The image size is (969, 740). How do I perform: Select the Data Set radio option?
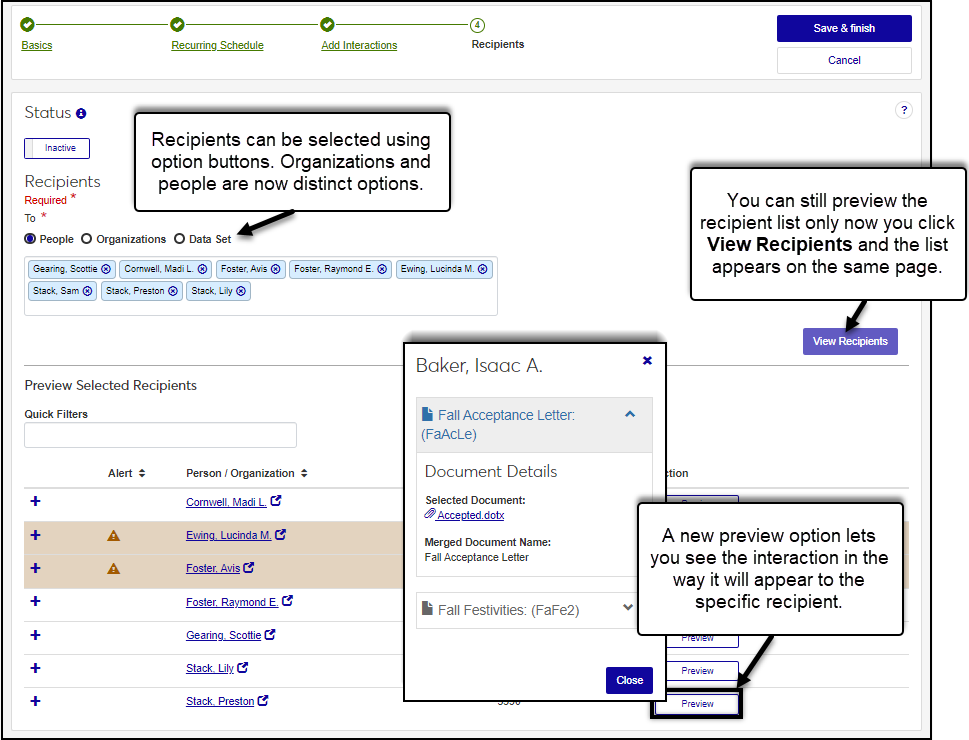tap(180, 239)
